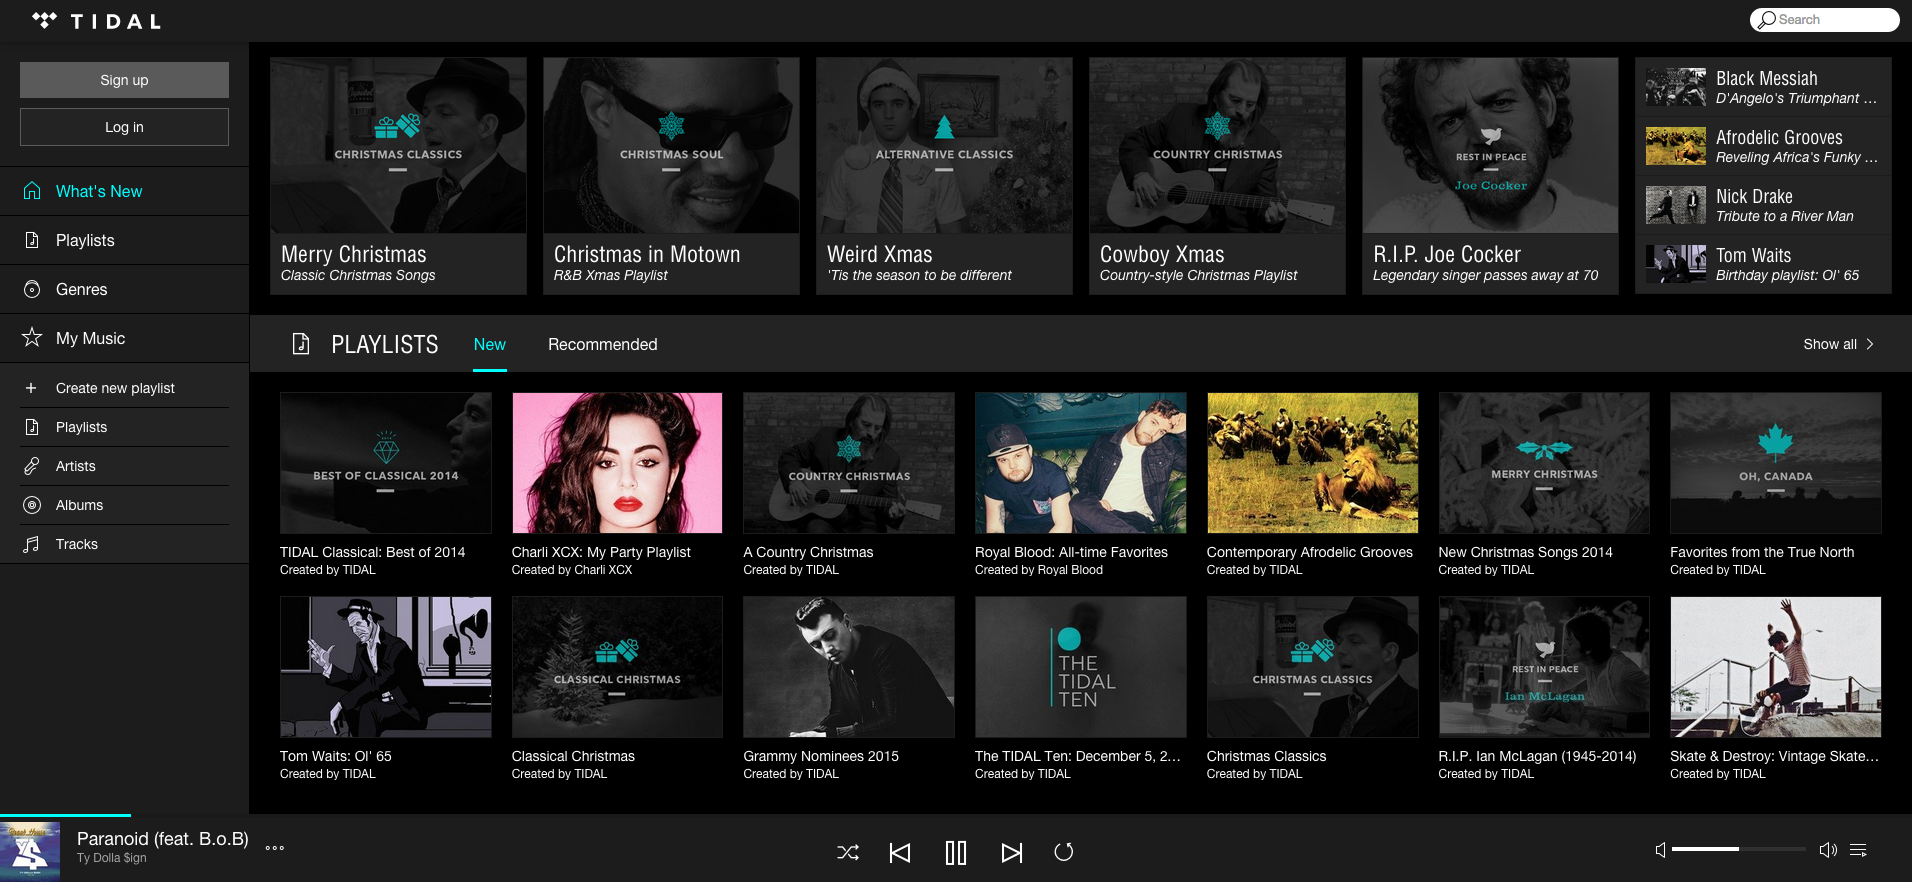The image size is (1912, 882).
Task: Skip to the next track
Action: coord(1011,852)
